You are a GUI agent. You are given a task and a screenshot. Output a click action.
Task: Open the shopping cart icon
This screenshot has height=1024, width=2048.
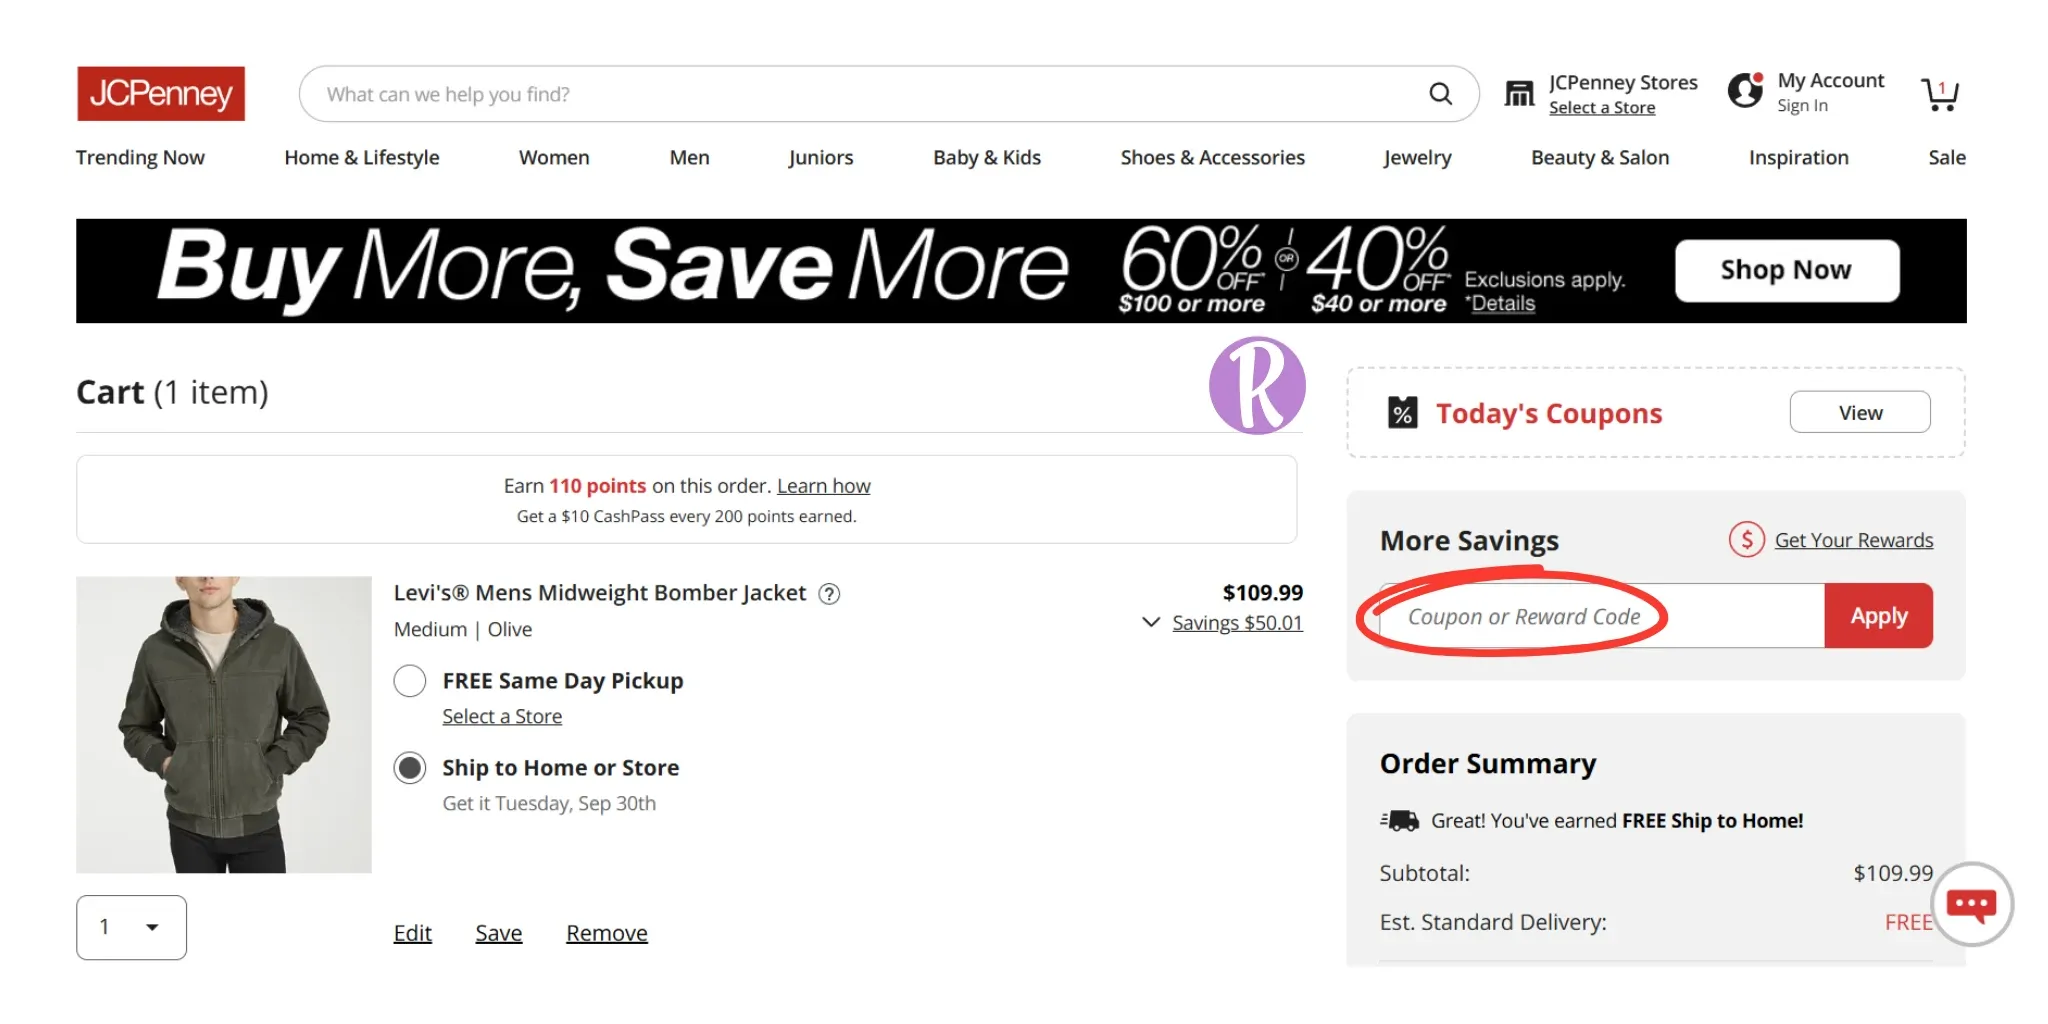click(x=1940, y=94)
